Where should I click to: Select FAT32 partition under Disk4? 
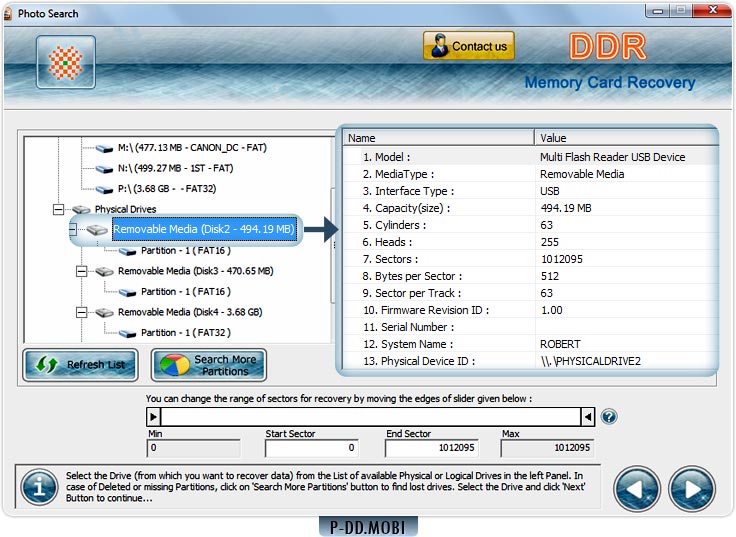click(186, 333)
